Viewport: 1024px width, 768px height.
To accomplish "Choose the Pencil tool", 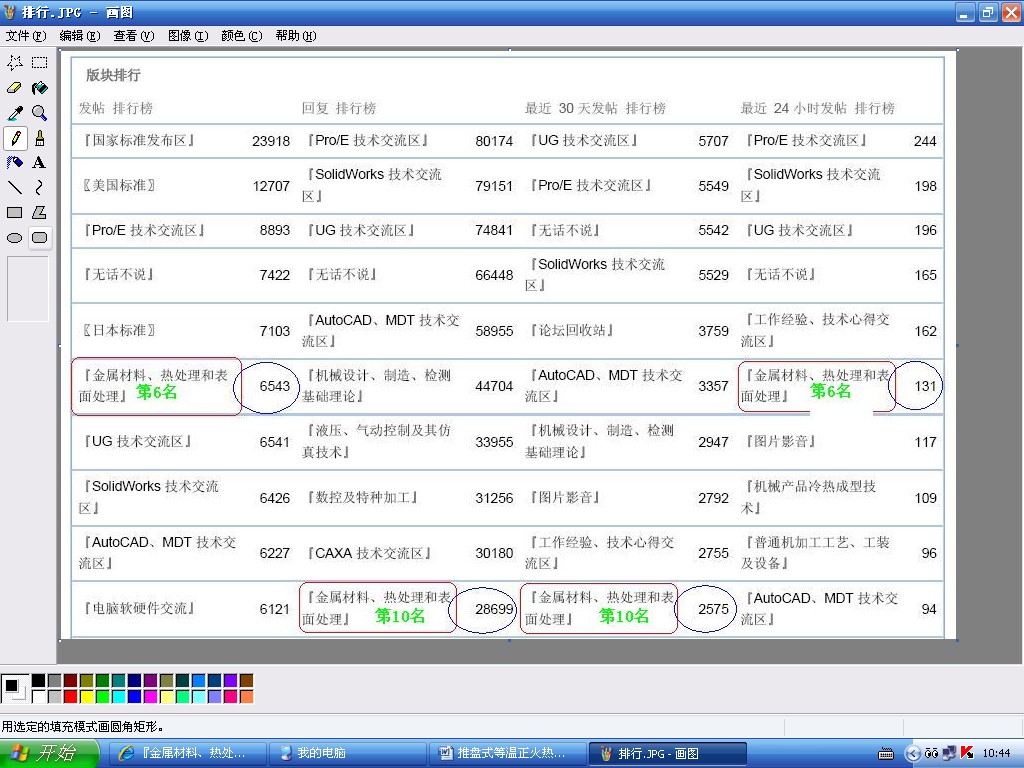I will (x=14, y=138).
